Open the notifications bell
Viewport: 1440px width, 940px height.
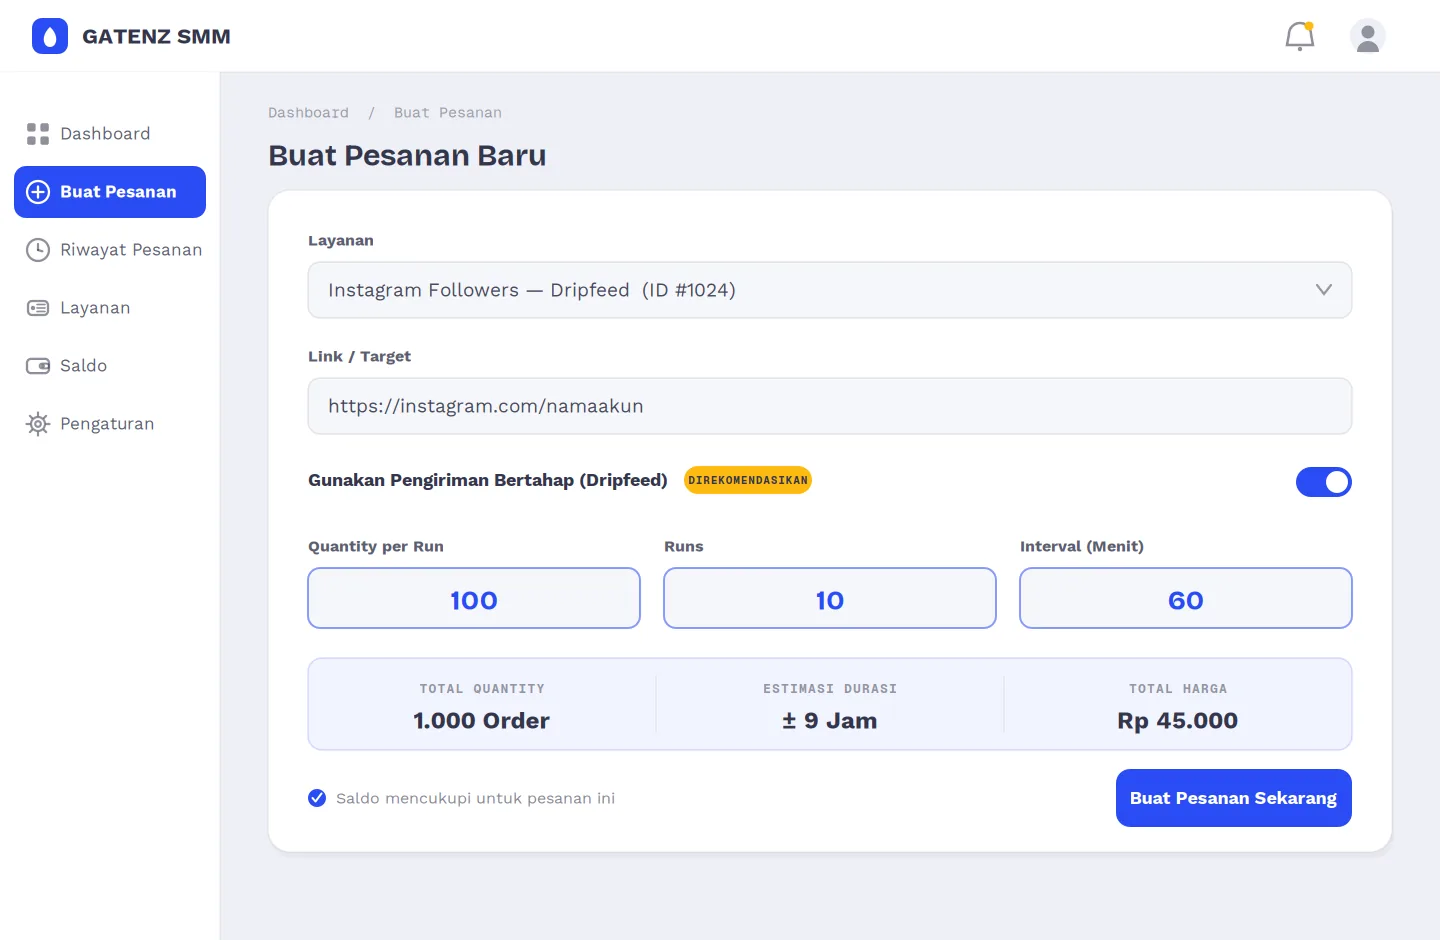(1299, 36)
